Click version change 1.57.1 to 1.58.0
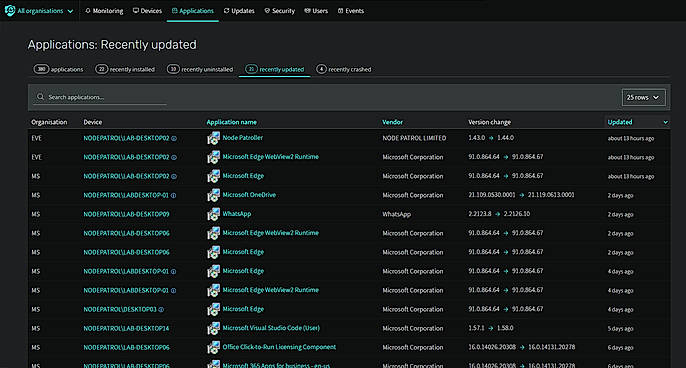686x368 pixels. click(491, 328)
